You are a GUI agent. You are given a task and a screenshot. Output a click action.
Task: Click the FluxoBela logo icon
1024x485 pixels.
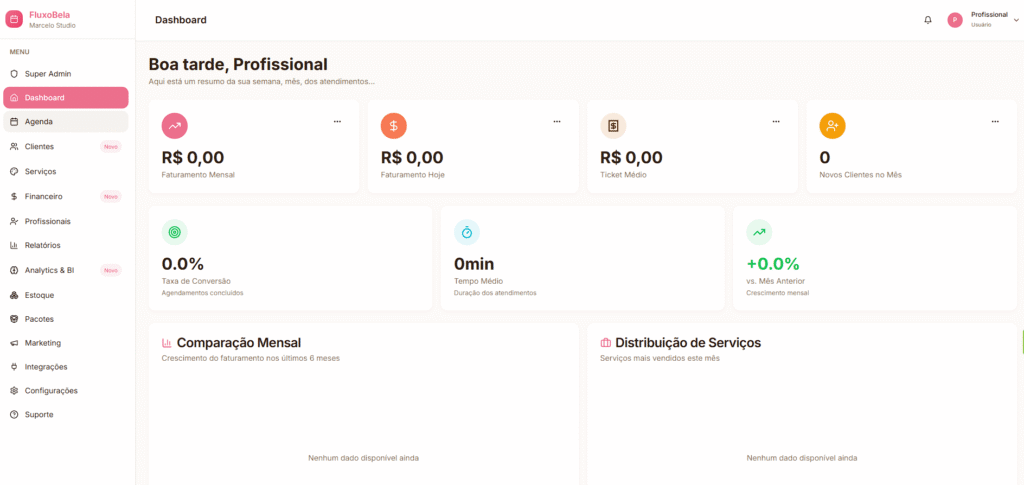[x=14, y=19]
